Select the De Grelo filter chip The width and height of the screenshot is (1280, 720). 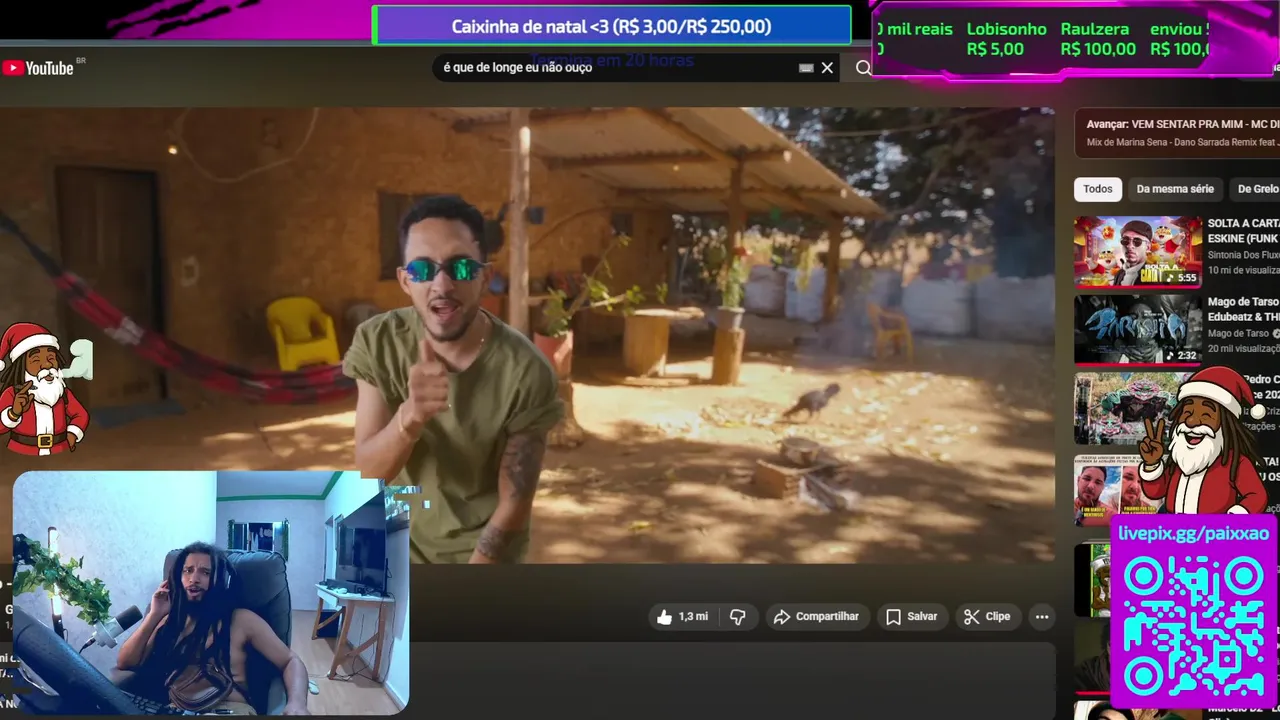click(1257, 189)
